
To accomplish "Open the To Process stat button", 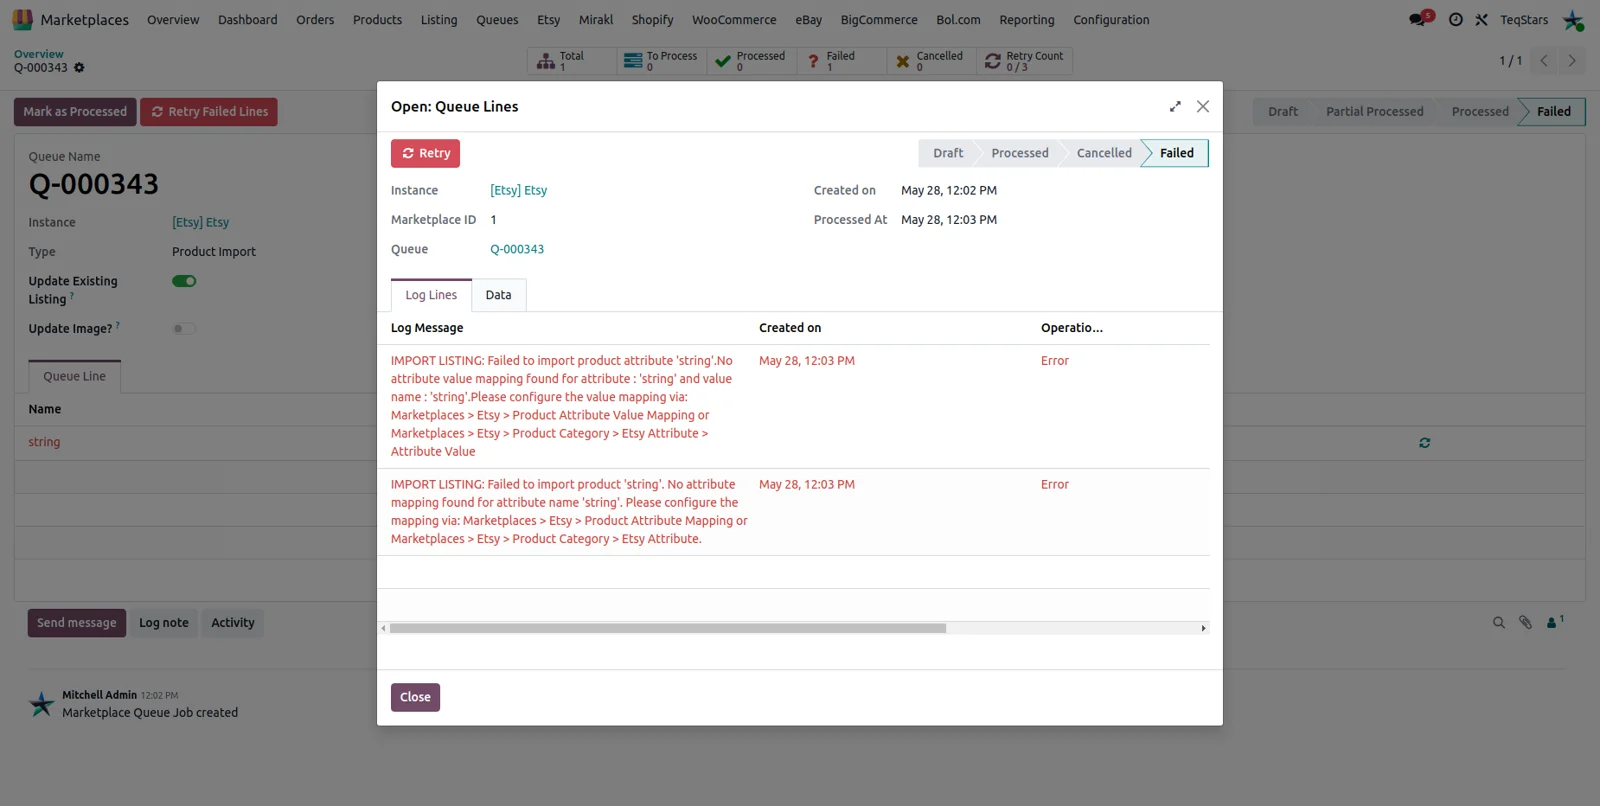I will (662, 61).
